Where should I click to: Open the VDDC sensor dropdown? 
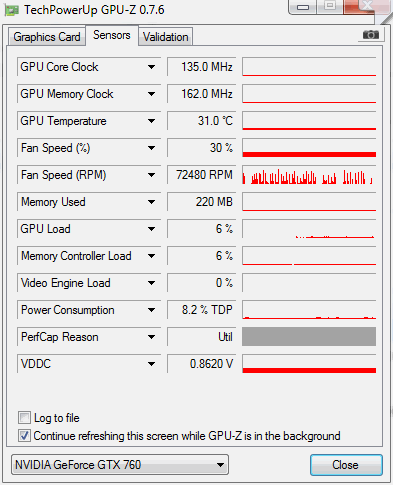(151, 364)
